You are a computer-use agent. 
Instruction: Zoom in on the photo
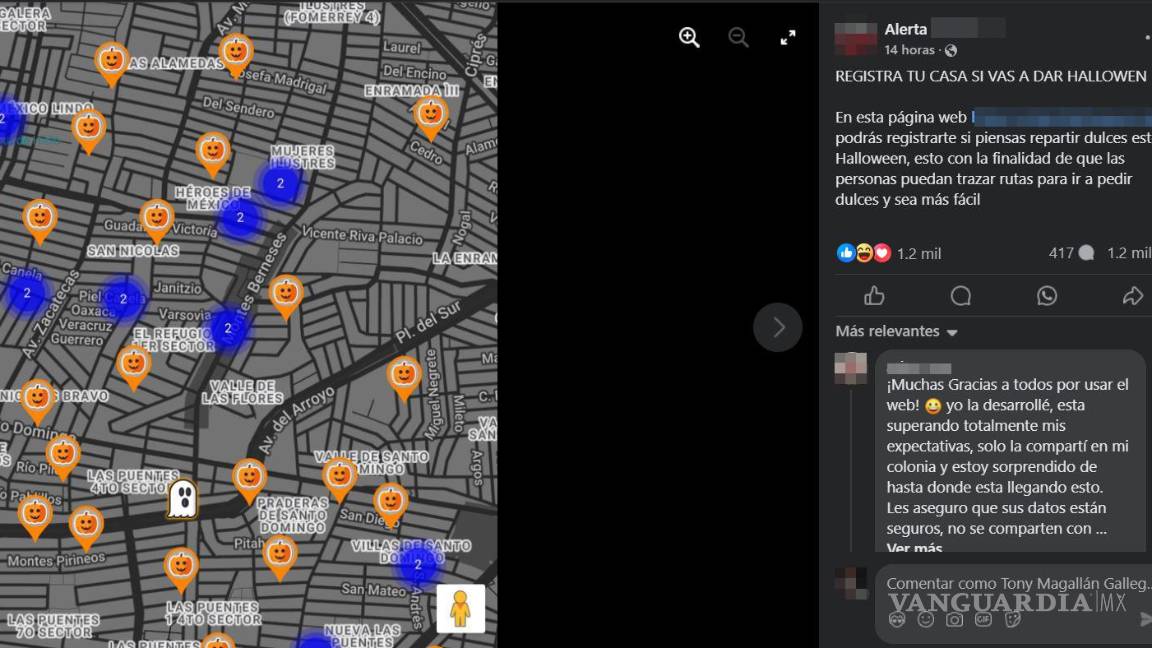tap(689, 38)
